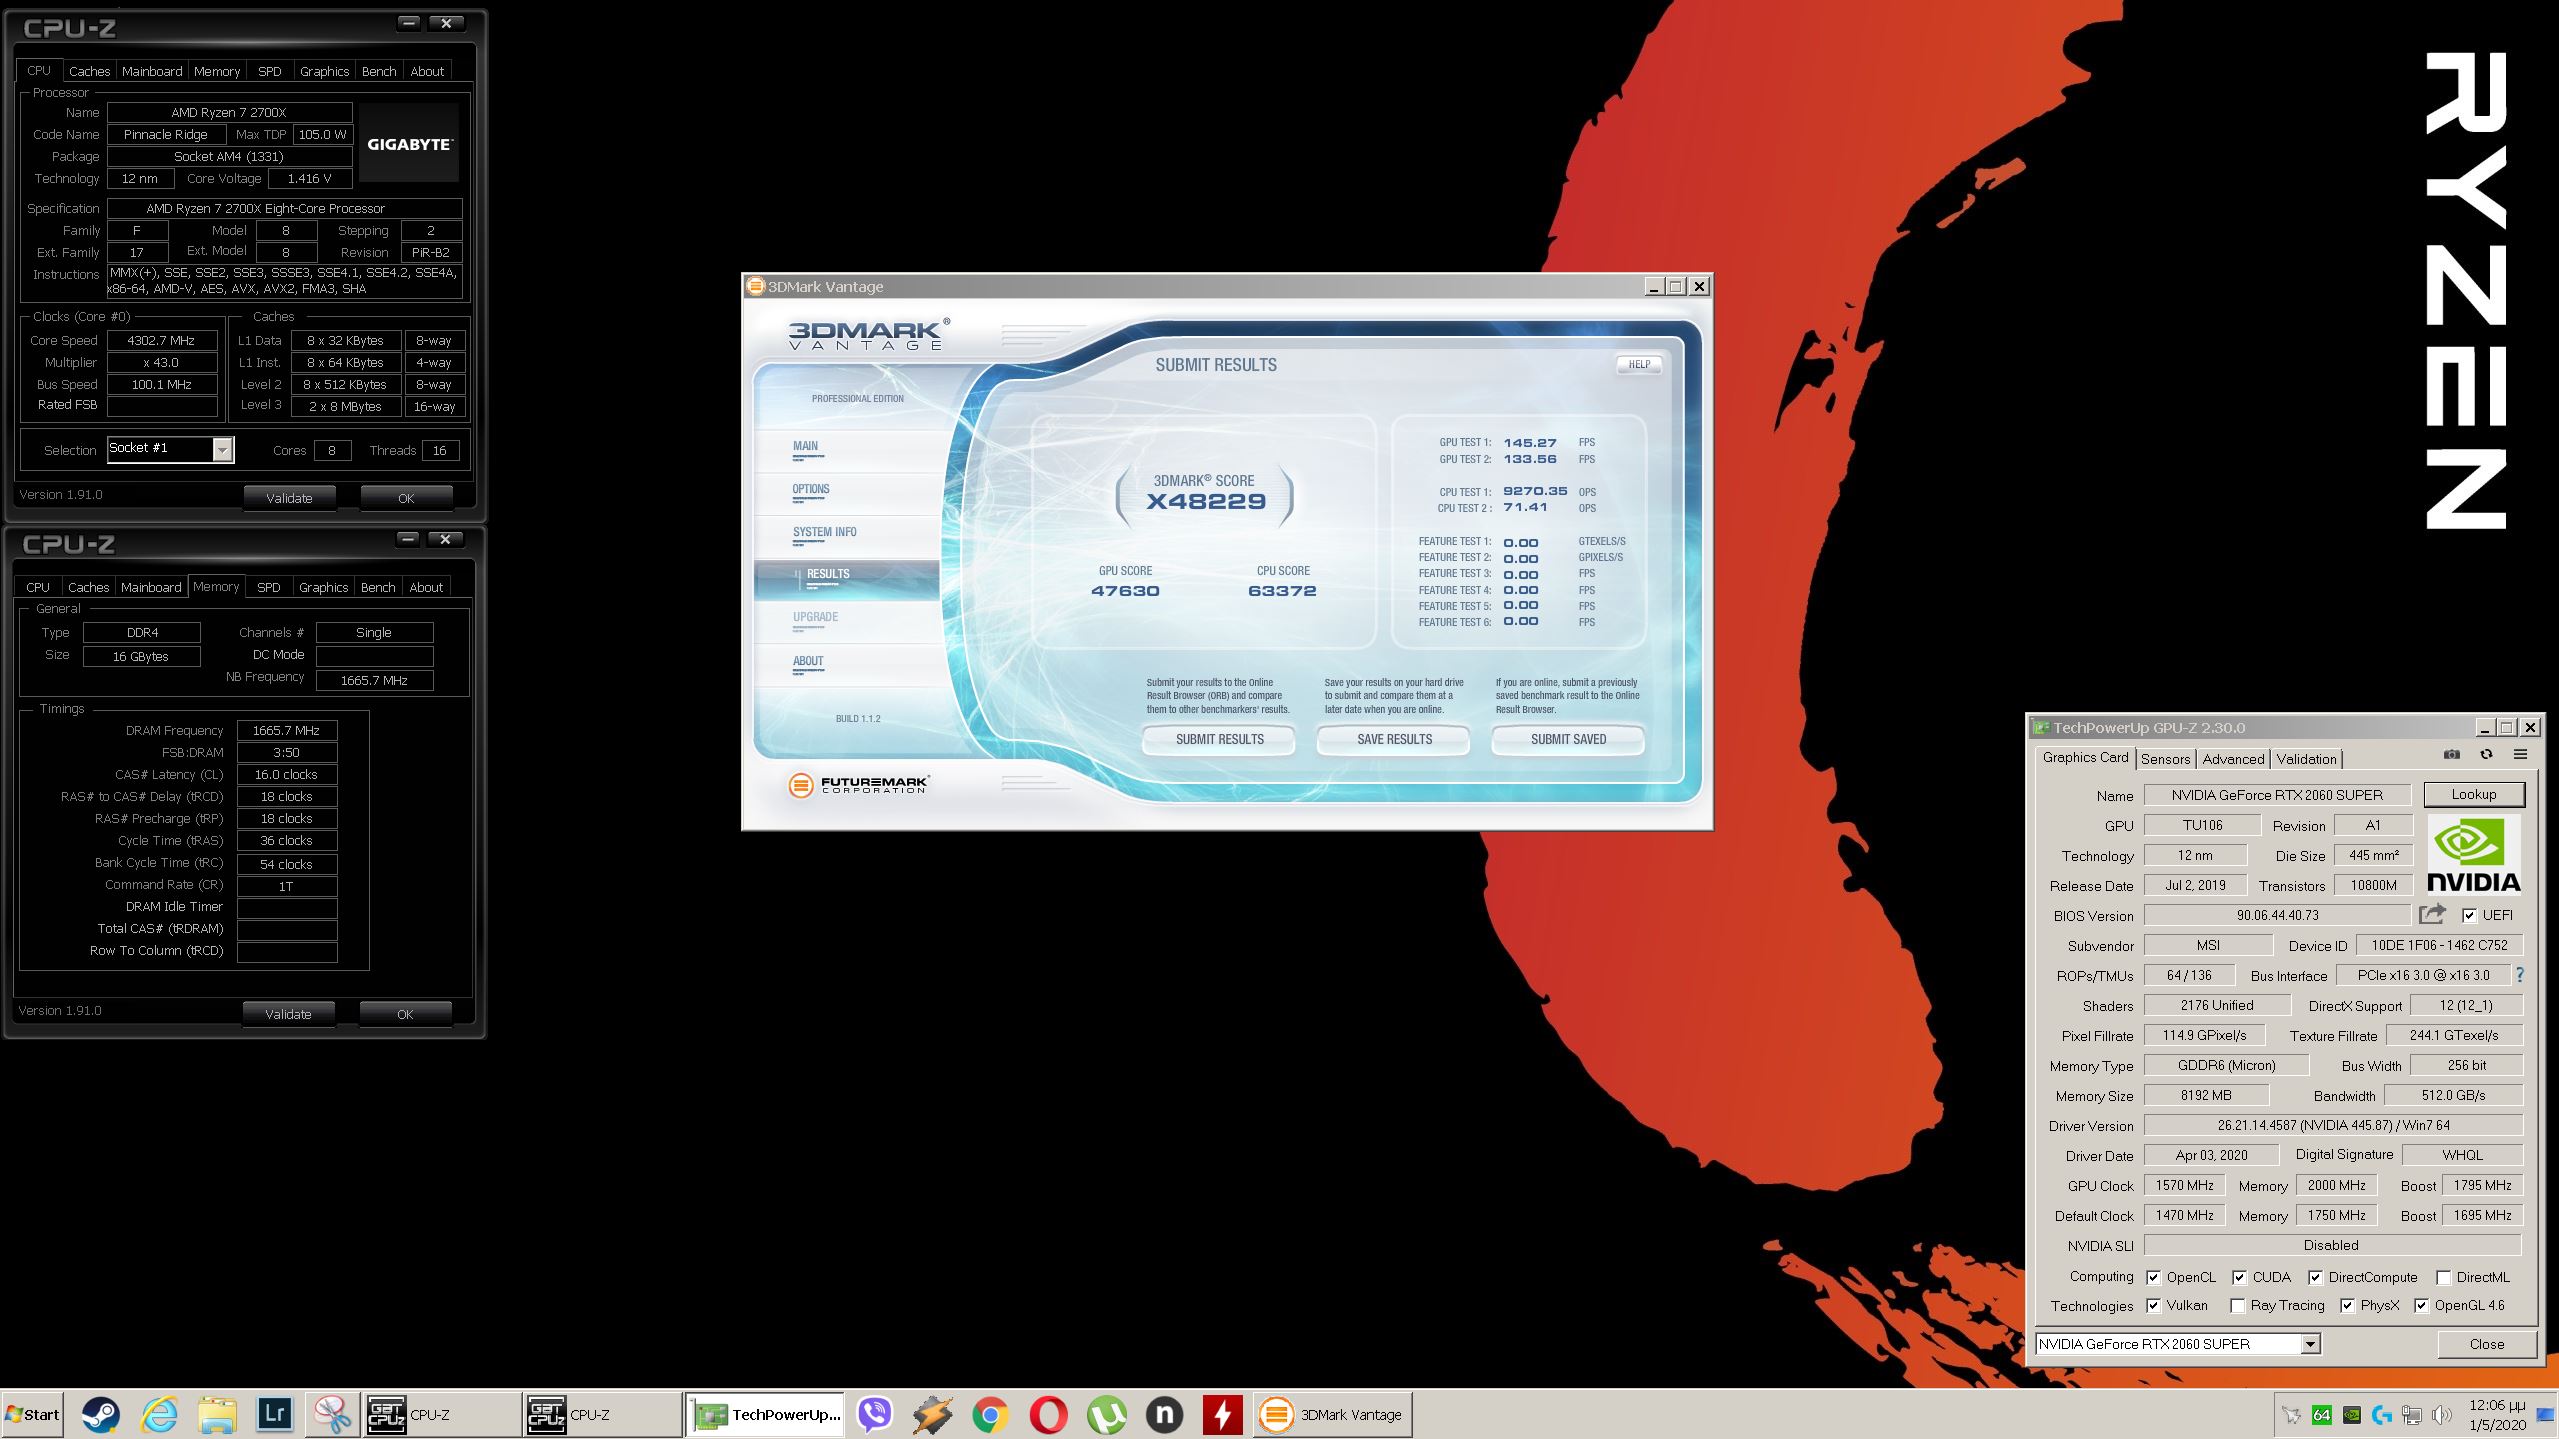
Task: Open Graphics tab in bottom CPU-Z window
Action: (x=323, y=587)
